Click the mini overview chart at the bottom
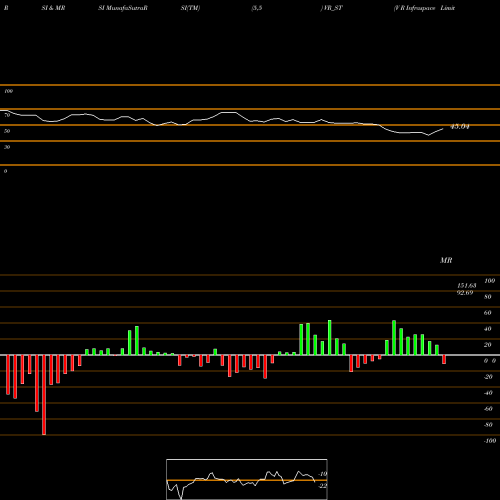 (x=247, y=479)
